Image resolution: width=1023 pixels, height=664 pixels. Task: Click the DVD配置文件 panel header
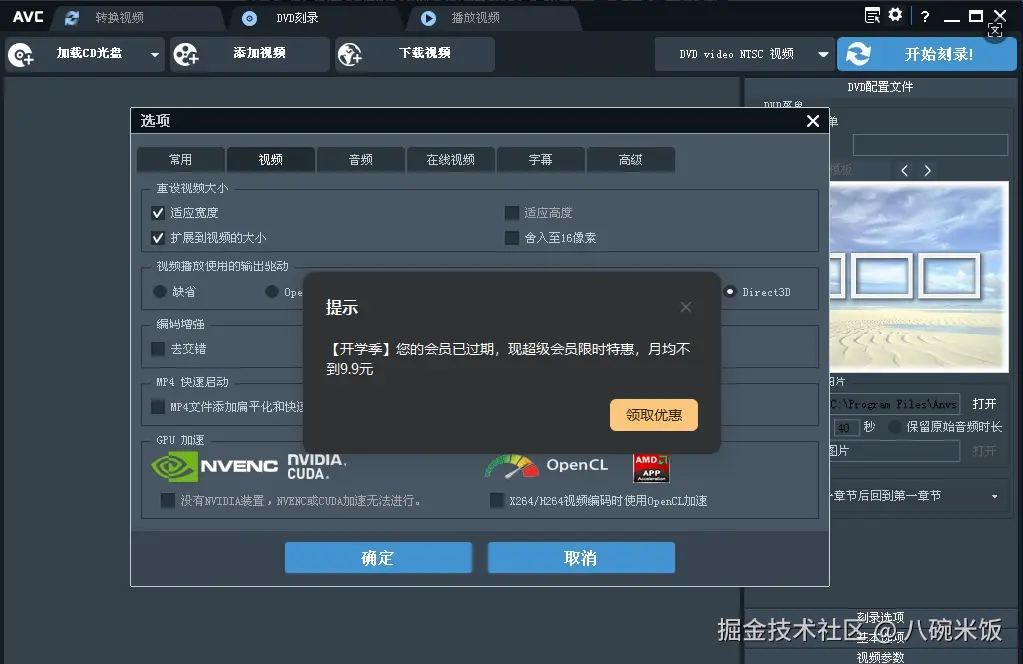pos(880,87)
